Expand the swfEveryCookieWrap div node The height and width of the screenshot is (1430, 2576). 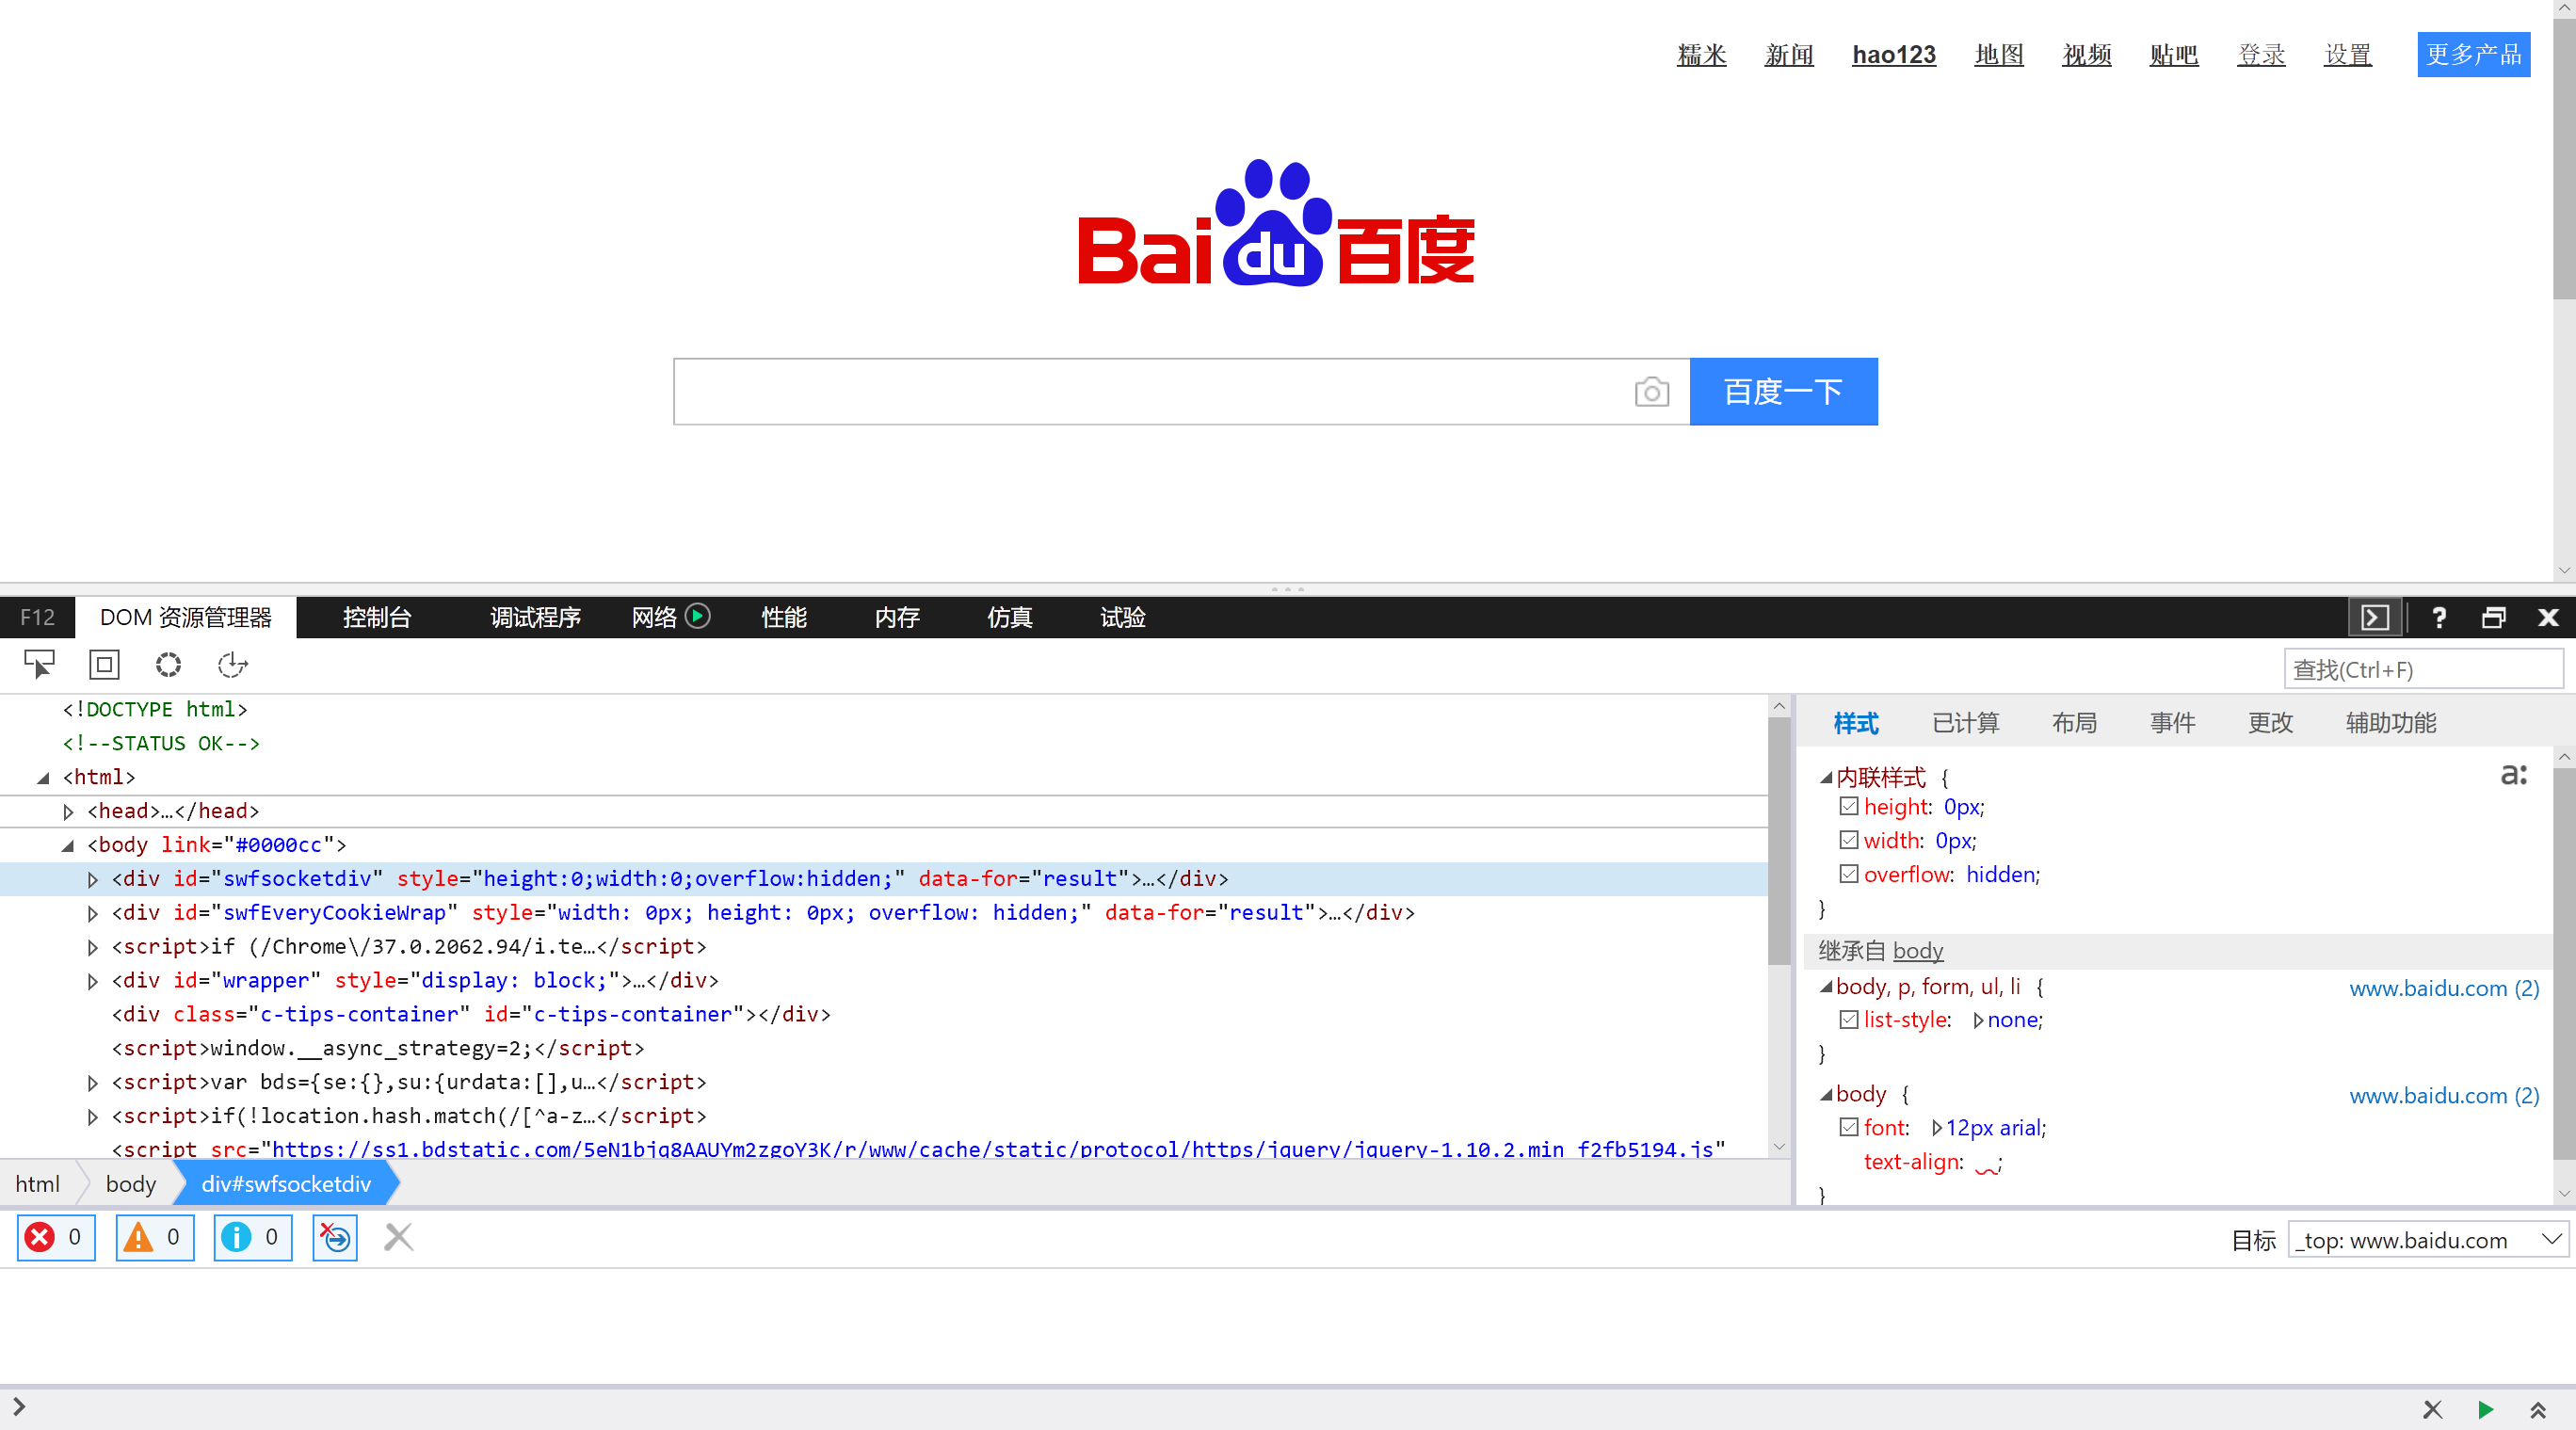[93, 913]
